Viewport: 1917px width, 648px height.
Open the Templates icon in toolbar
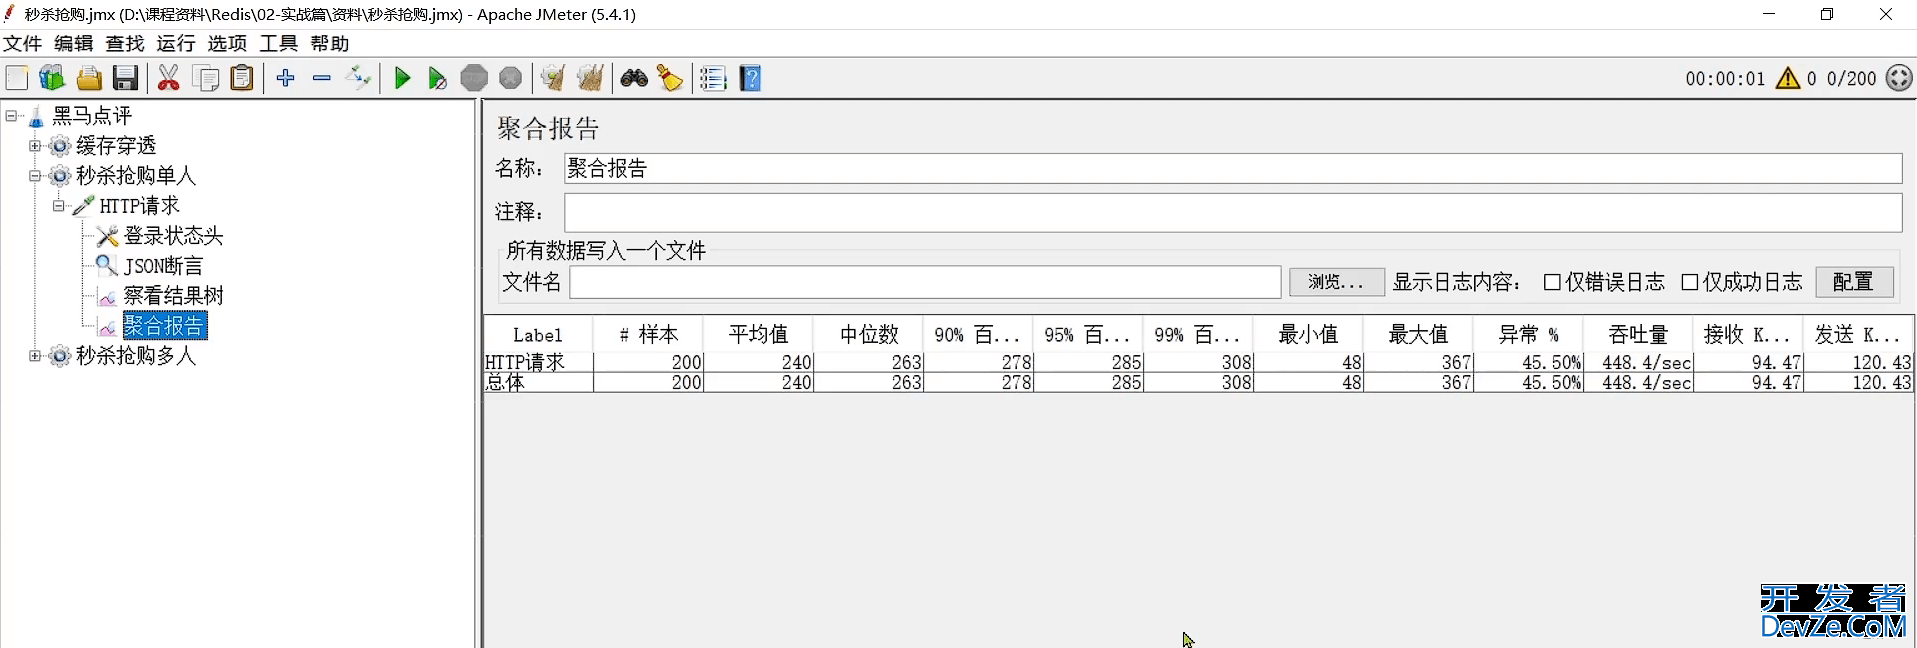tap(52, 78)
